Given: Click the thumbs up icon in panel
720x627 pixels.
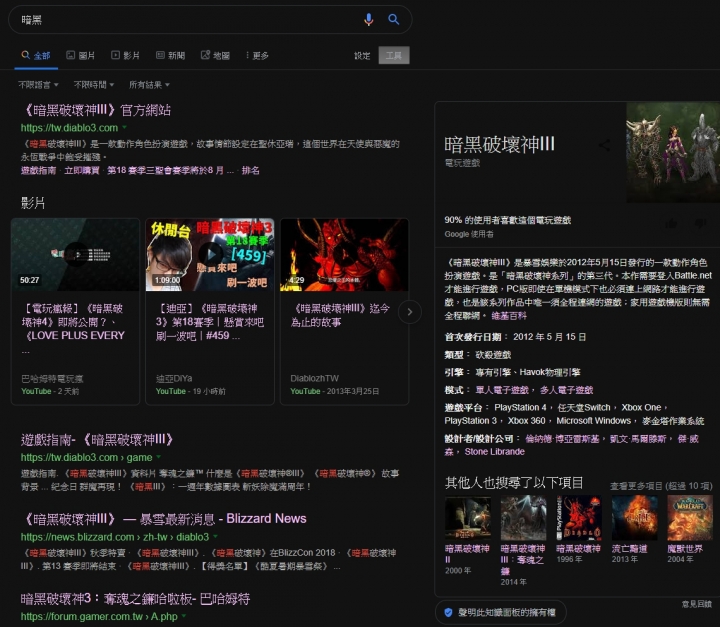Looking at the screenshot, I should [x=671, y=224].
